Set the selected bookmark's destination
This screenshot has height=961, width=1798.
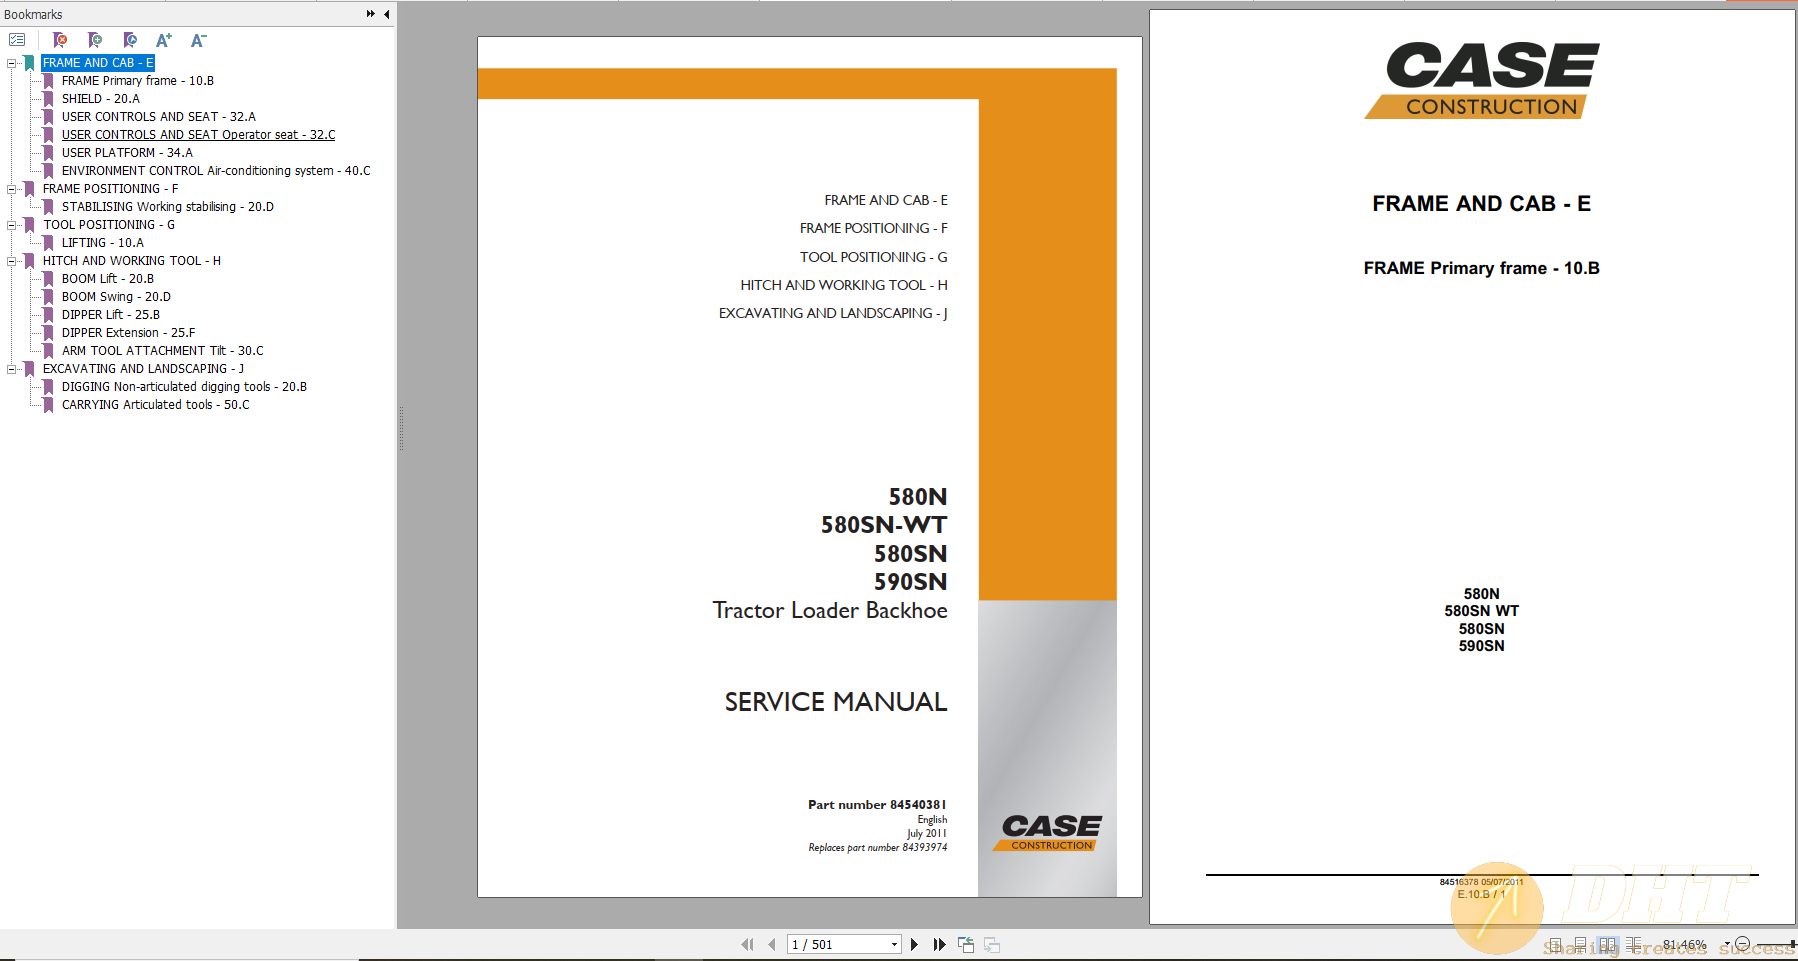point(130,40)
